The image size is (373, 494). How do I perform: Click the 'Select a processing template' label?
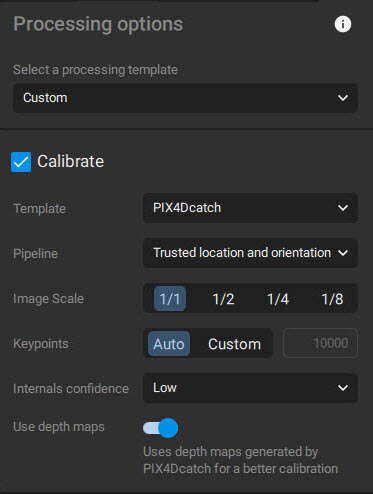(95, 70)
